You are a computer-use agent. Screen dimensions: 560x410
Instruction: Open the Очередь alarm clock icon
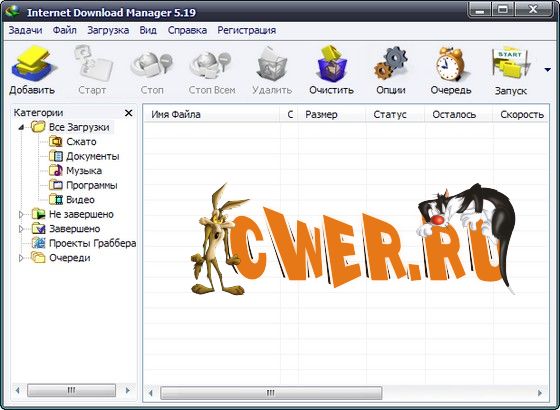pos(451,64)
